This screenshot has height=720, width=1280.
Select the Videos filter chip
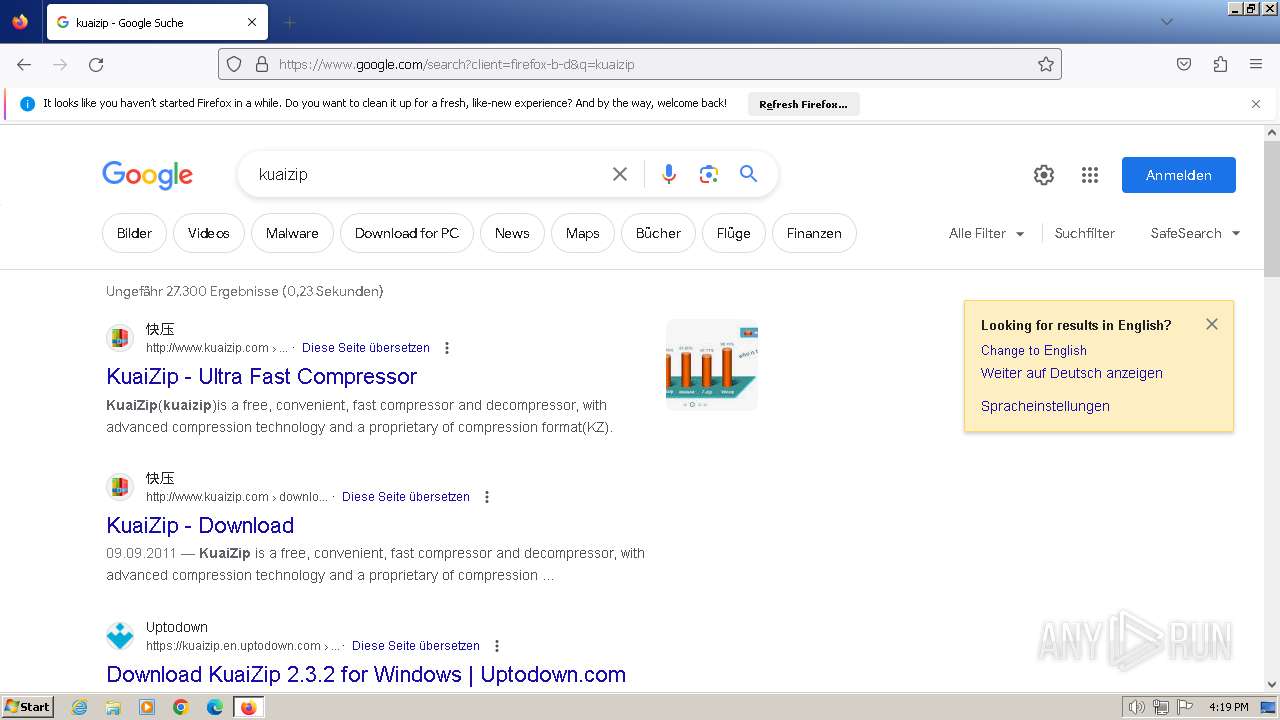pyautogui.click(x=208, y=233)
